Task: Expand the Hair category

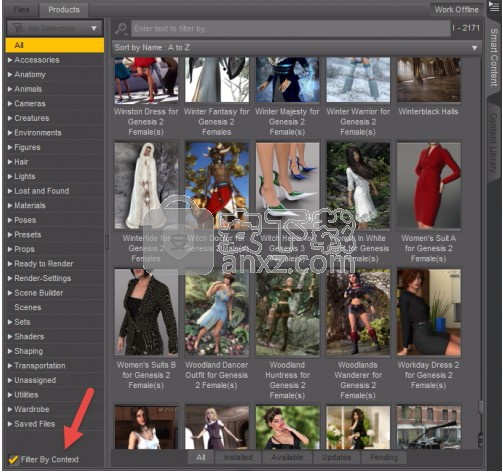Action: [10, 162]
